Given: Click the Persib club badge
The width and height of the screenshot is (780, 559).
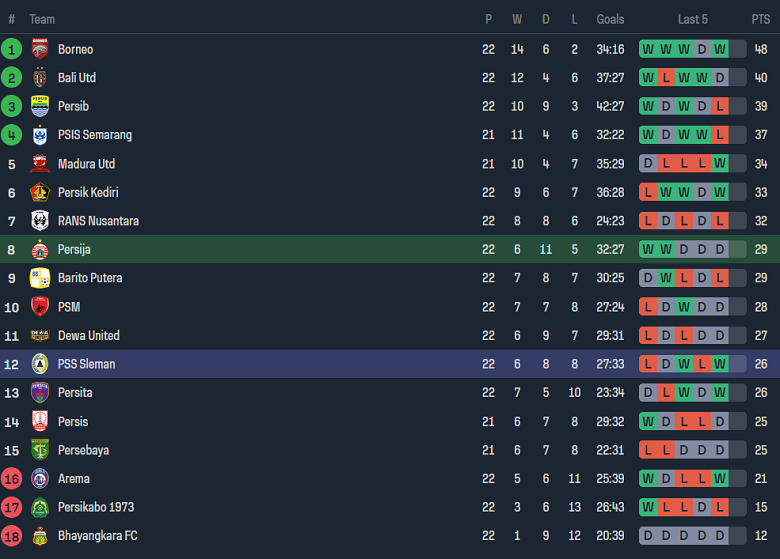Looking at the screenshot, I should 40,106.
